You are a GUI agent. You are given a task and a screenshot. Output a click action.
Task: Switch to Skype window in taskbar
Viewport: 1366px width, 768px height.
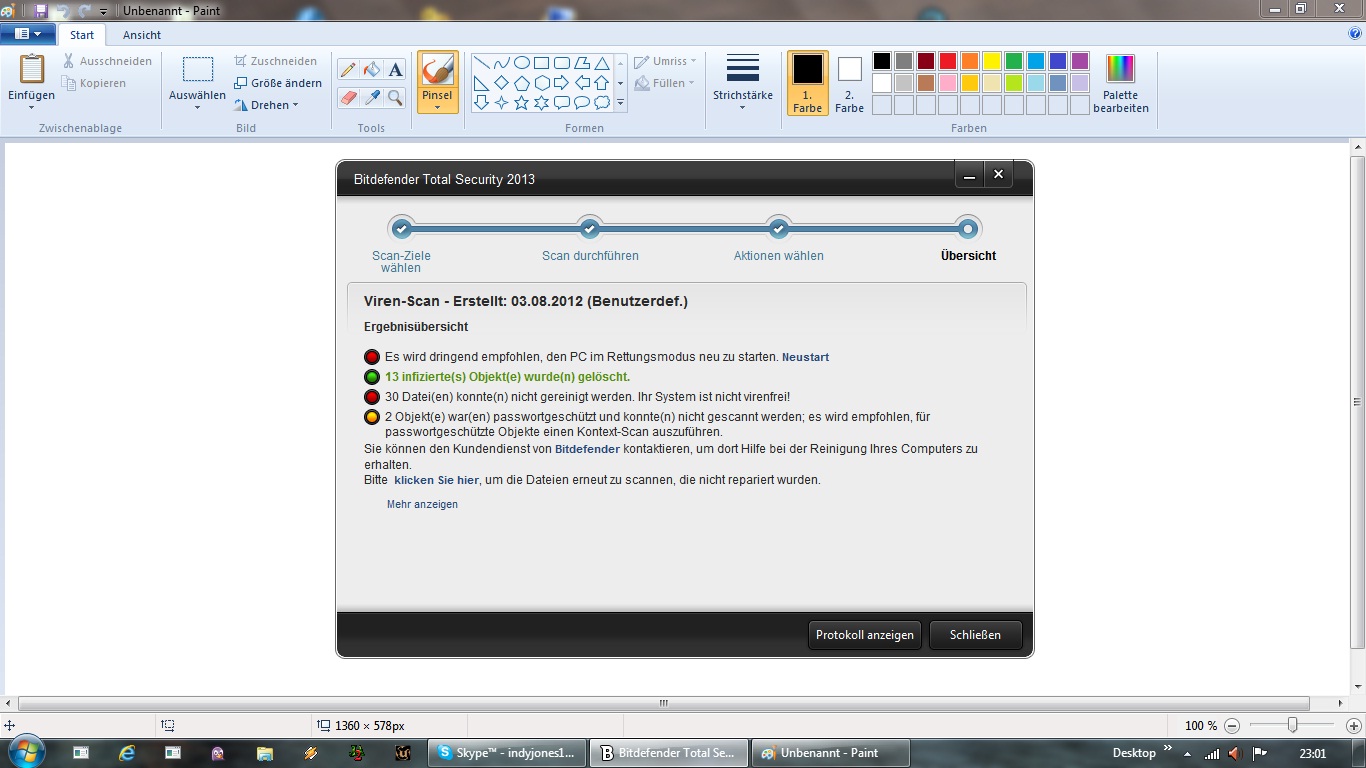pos(508,753)
